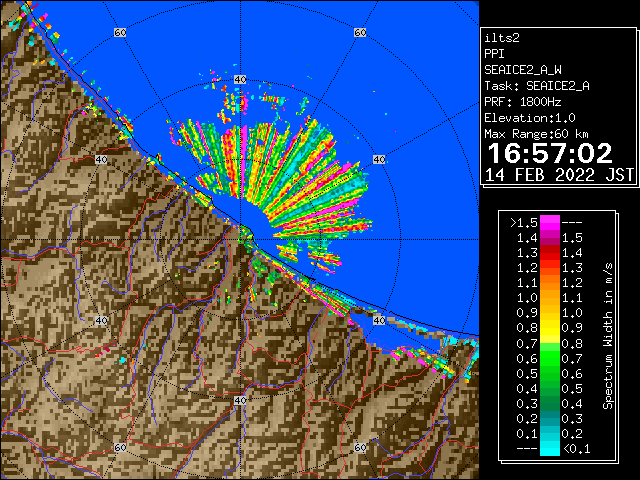Click the '0.1' label in legend's left column
The height and width of the screenshot is (480, 640).
[527, 433]
